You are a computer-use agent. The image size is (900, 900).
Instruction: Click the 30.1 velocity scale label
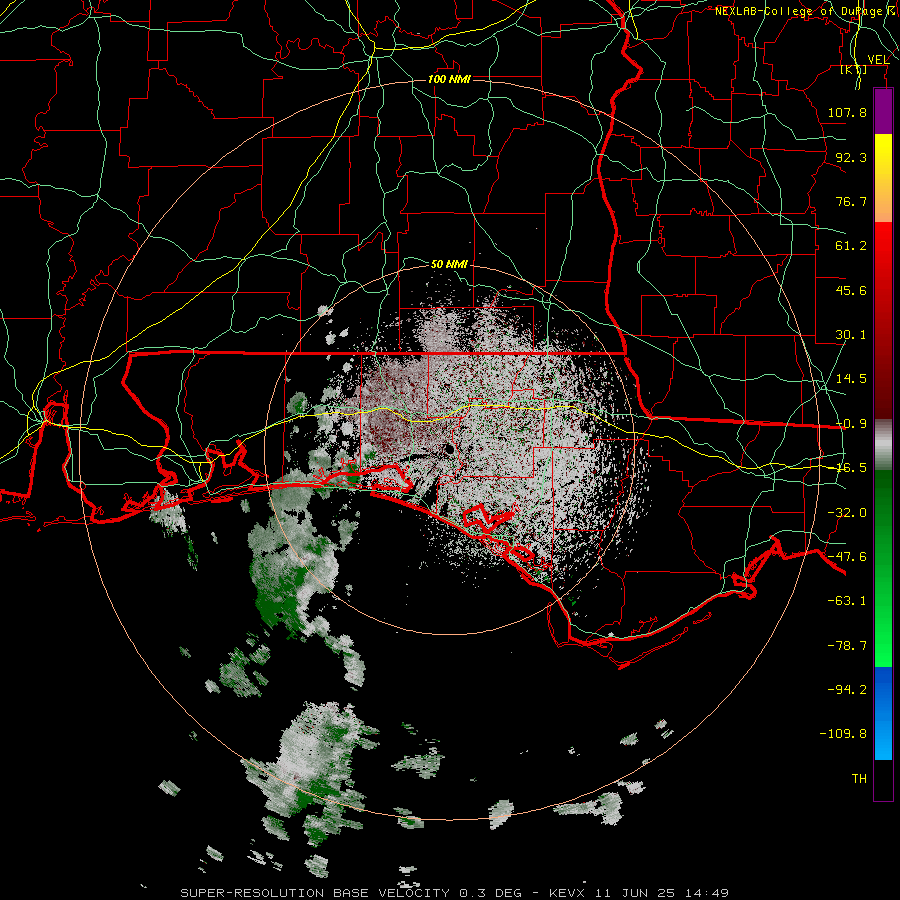click(x=851, y=335)
